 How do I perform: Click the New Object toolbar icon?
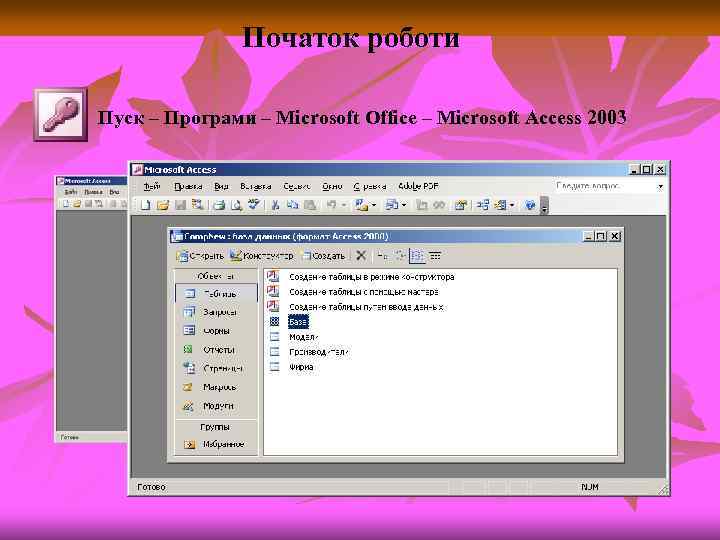[x=500, y=205]
